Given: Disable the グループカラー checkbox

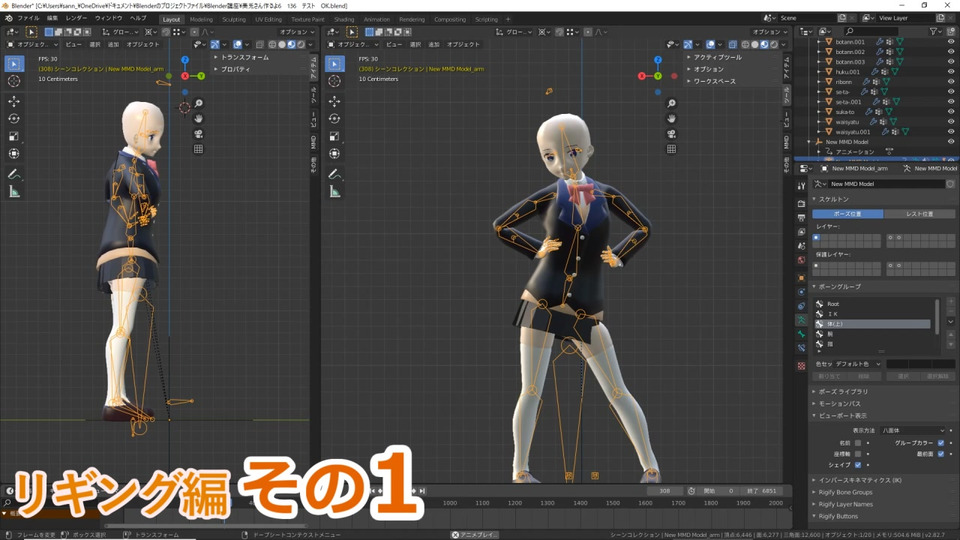Looking at the screenshot, I should click(941, 442).
